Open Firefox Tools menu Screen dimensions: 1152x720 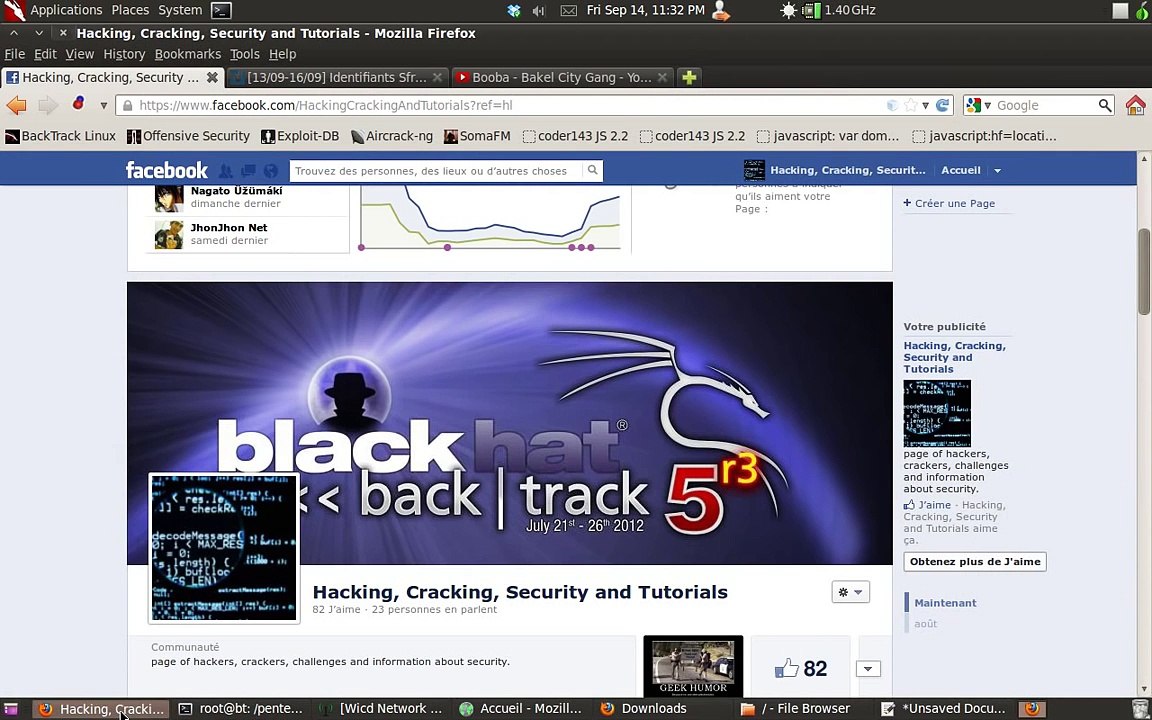[245, 54]
